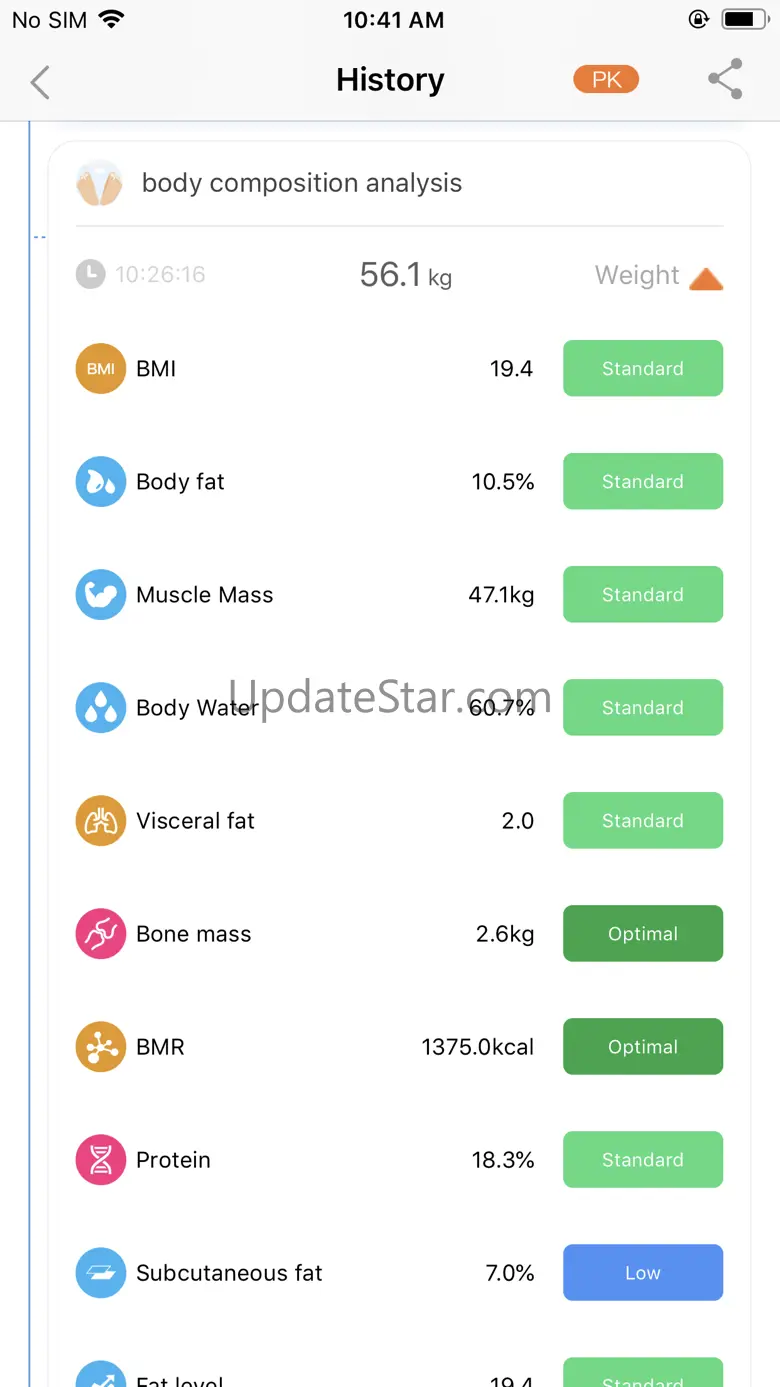Open the Muscle Mass row label
780x1387 pixels.
205,595
